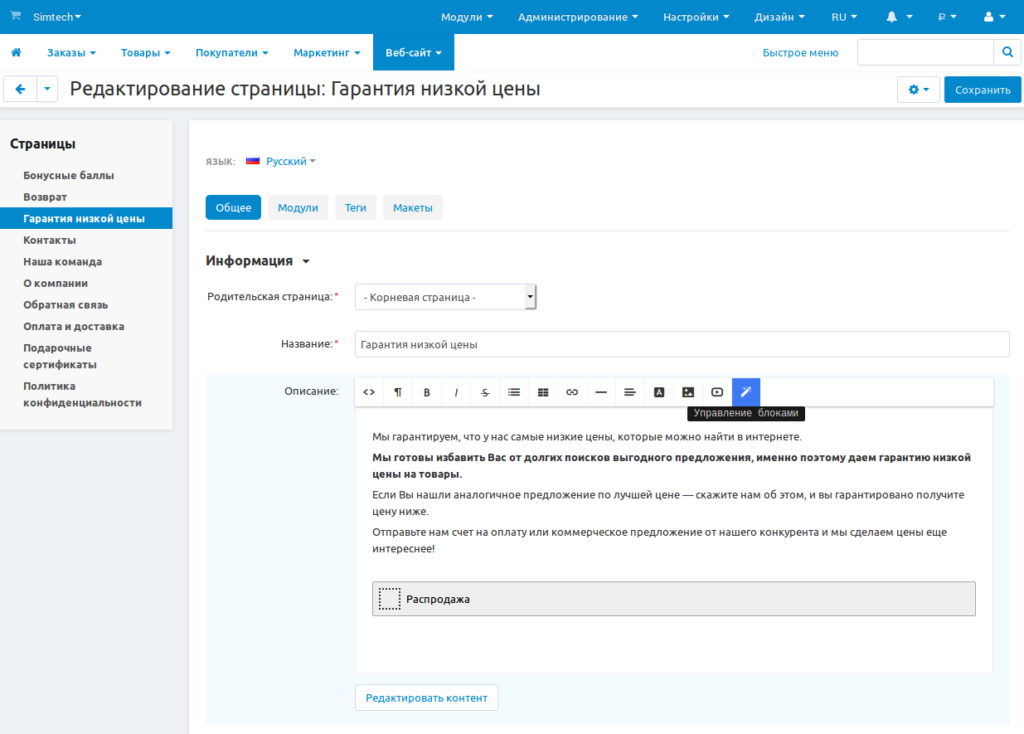This screenshot has width=1024, height=734.
Task: Open the Наша команда page
Action: click(x=63, y=261)
